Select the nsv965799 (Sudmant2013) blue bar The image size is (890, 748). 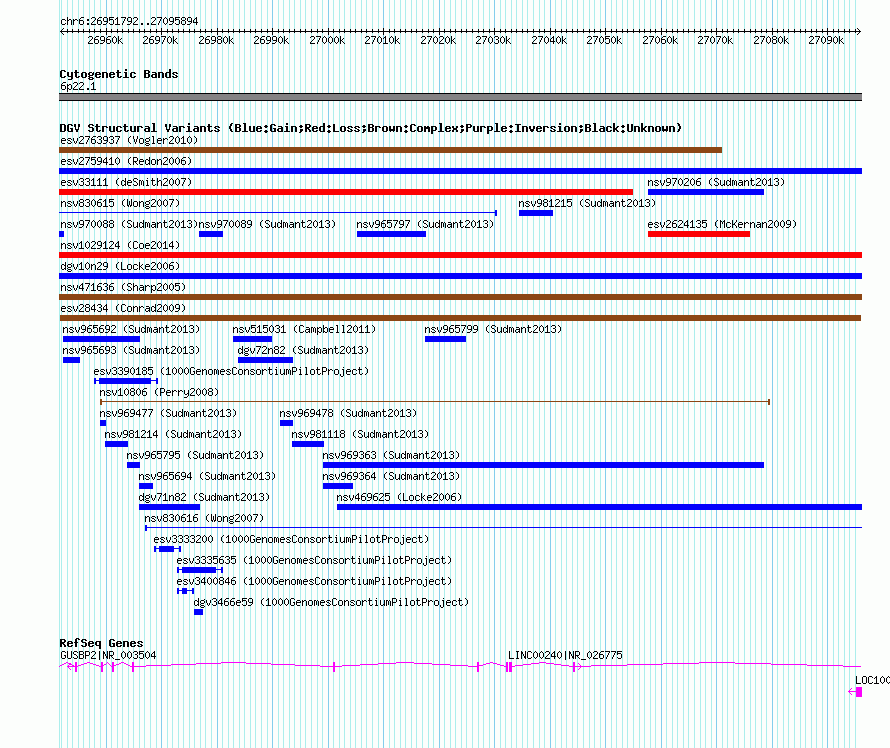point(446,339)
